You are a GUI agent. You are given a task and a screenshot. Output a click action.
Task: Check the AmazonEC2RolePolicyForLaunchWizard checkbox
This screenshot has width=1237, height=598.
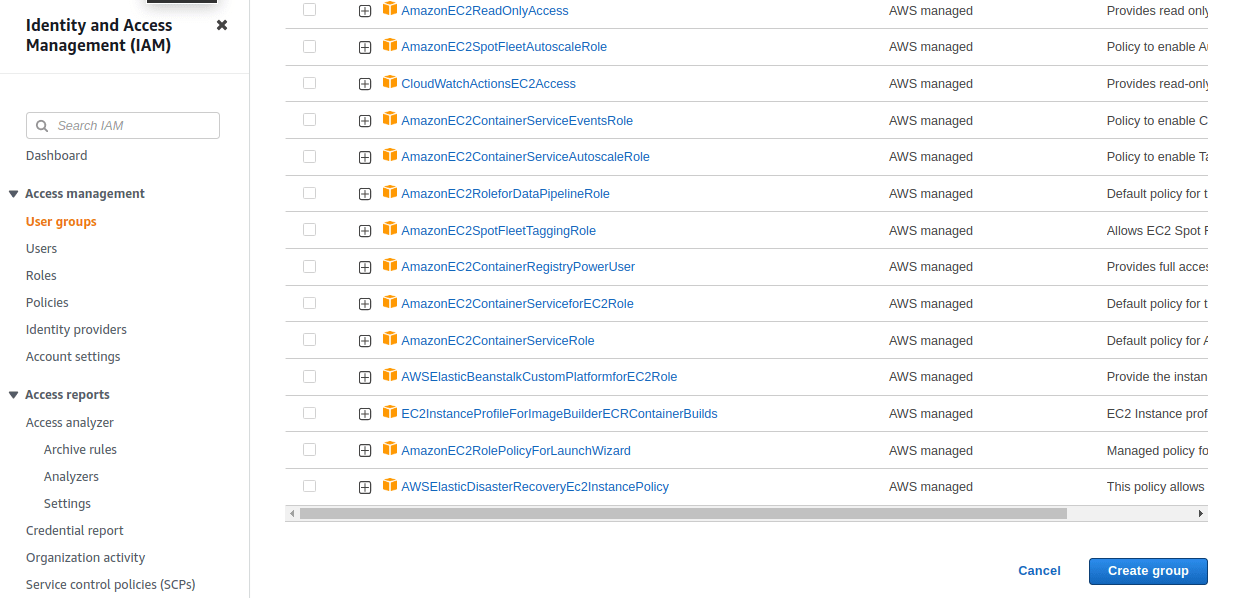pos(309,450)
